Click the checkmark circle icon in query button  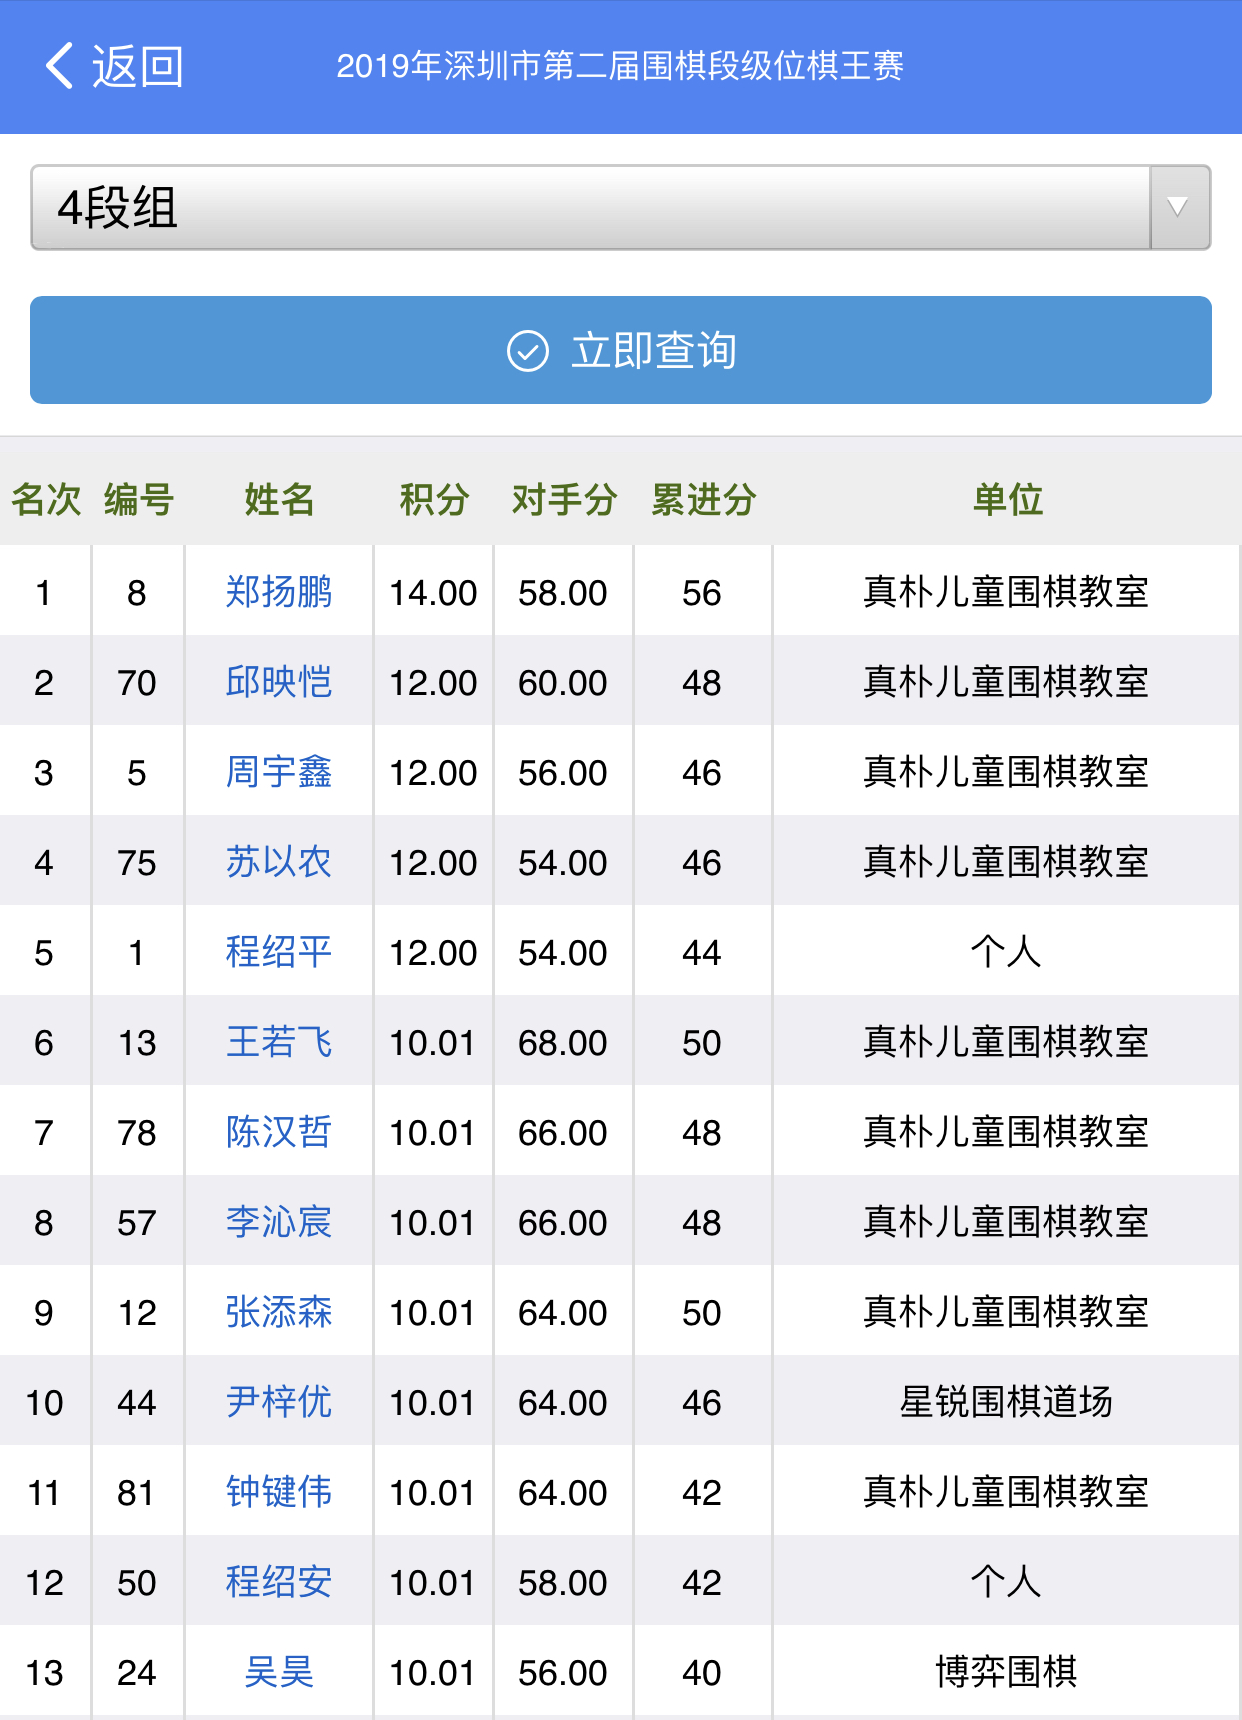click(528, 351)
